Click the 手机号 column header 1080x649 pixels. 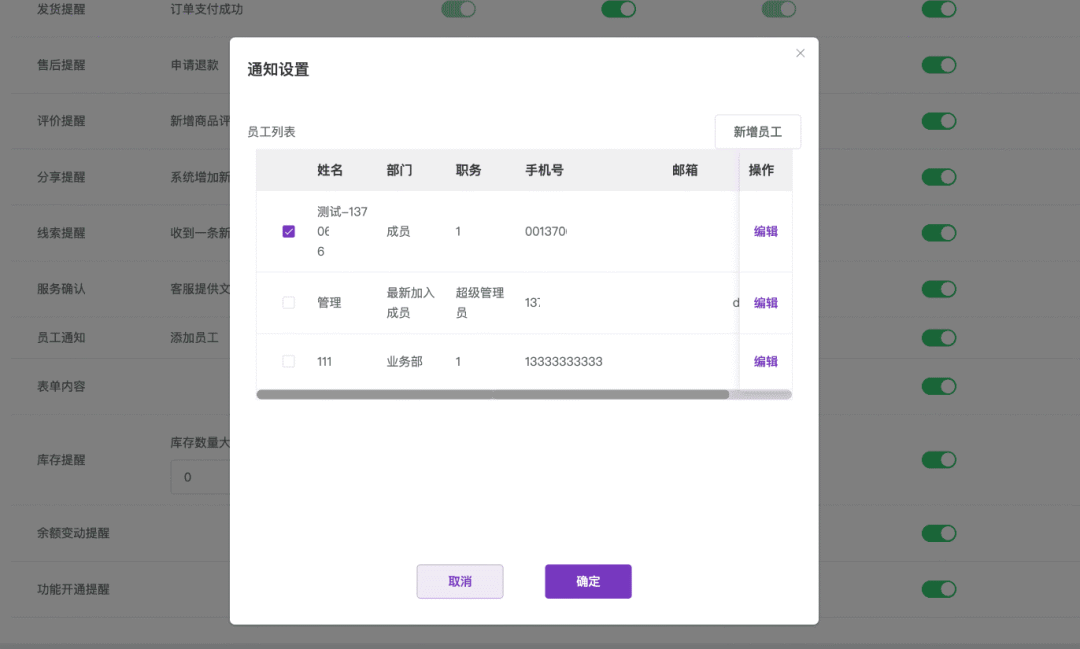click(x=544, y=170)
